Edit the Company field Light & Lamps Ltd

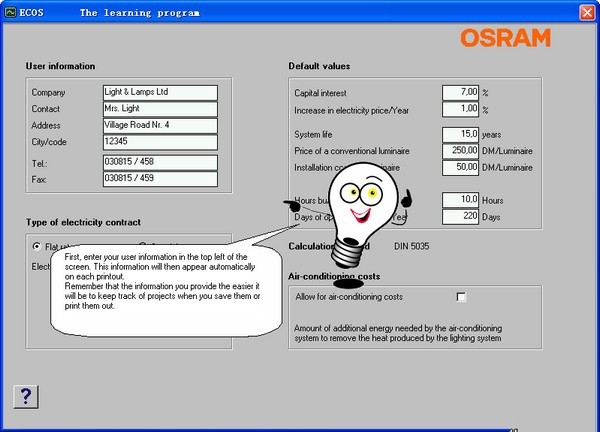click(x=160, y=93)
